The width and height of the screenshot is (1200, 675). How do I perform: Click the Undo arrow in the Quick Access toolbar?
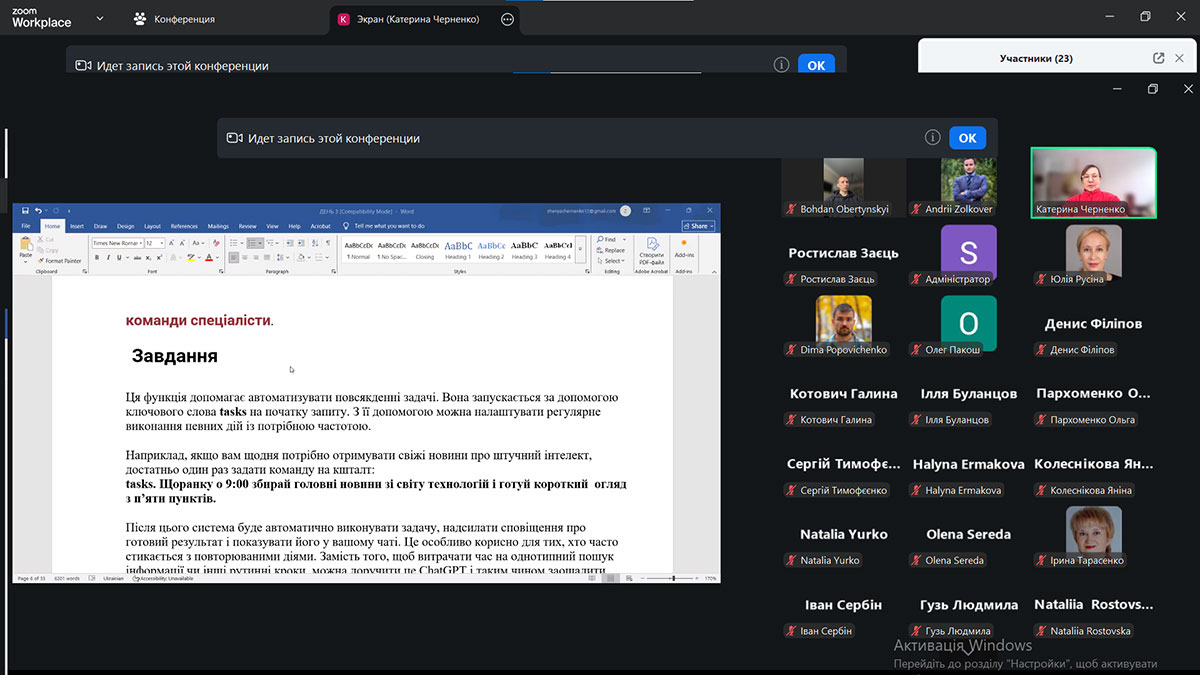click(x=38, y=211)
